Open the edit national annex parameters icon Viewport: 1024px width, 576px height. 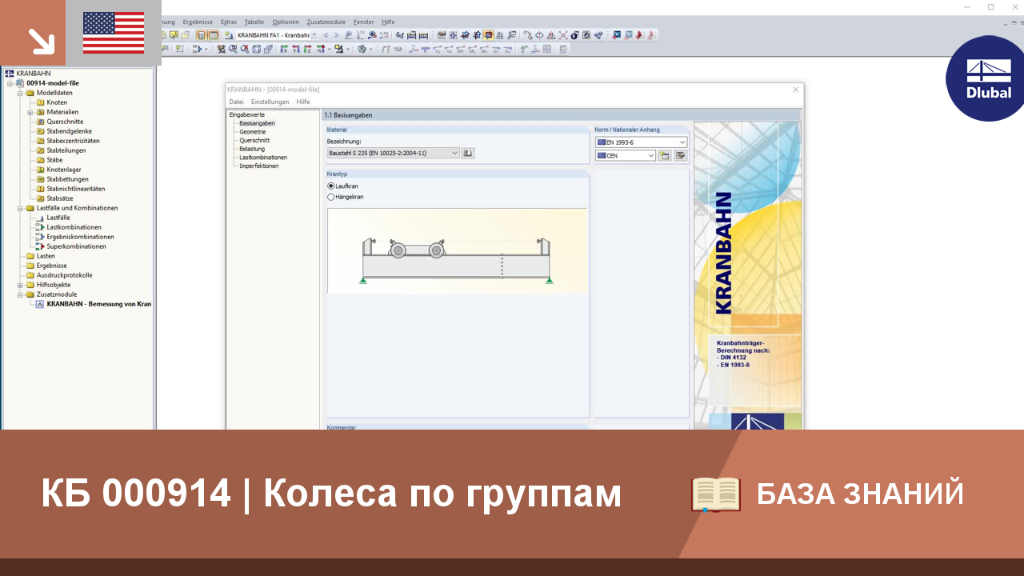(680, 156)
